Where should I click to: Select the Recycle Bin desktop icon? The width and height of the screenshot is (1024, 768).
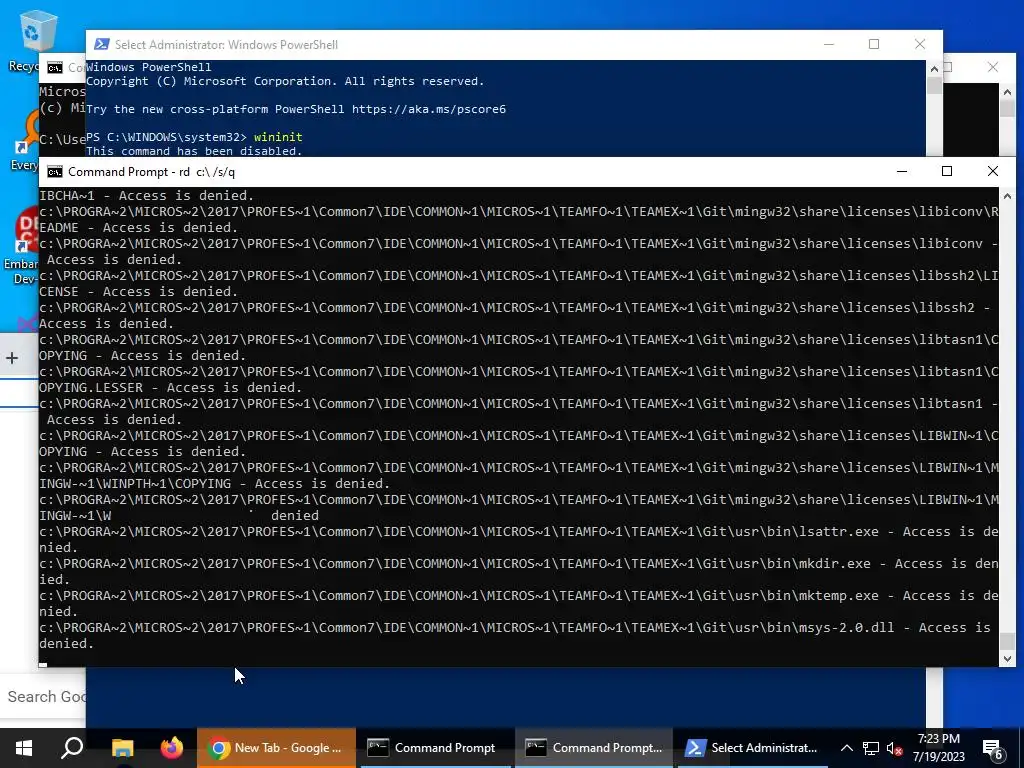click(x=26, y=40)
